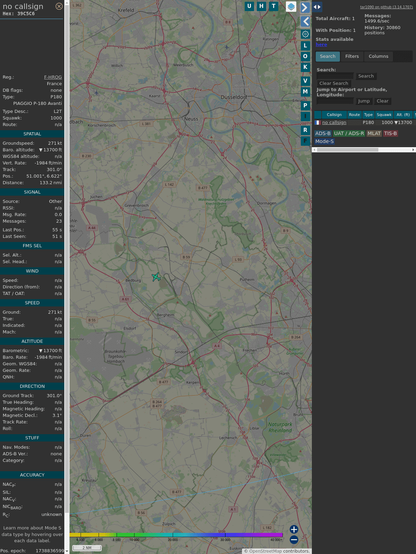The image size is (416, 554).
Task: Click the U map button
Action: [x=249, y=6]
